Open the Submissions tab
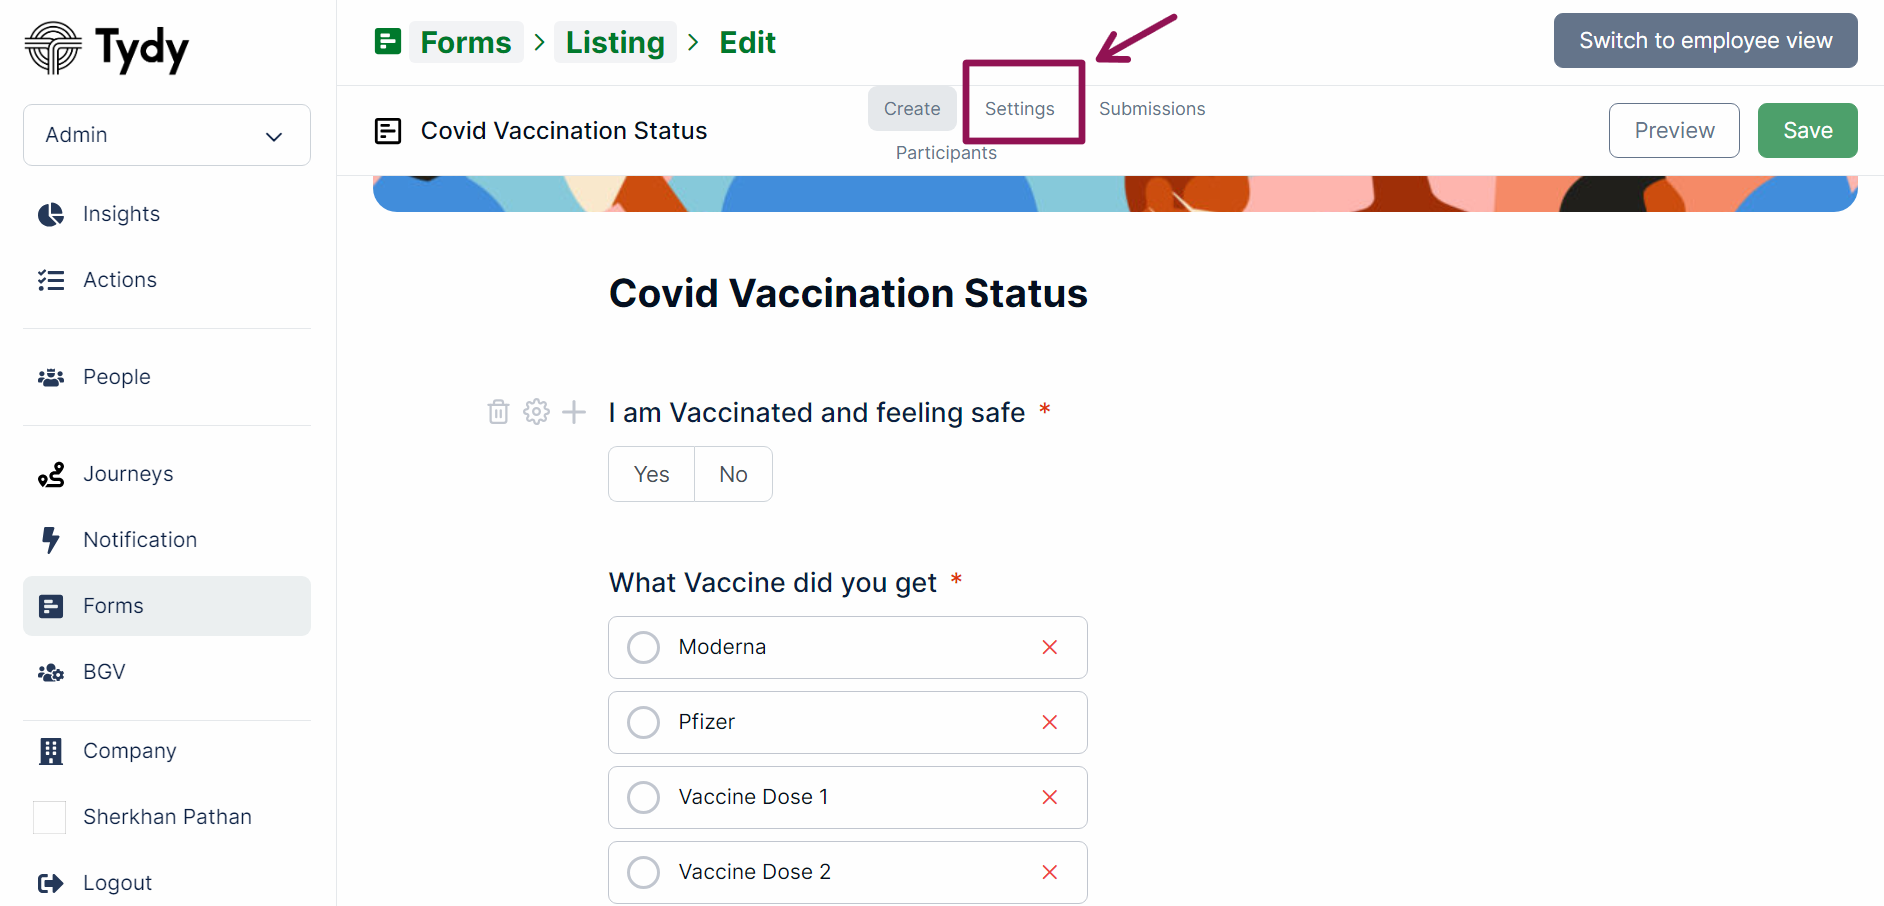The image size is (1884, 906). tap(1152, 108)
